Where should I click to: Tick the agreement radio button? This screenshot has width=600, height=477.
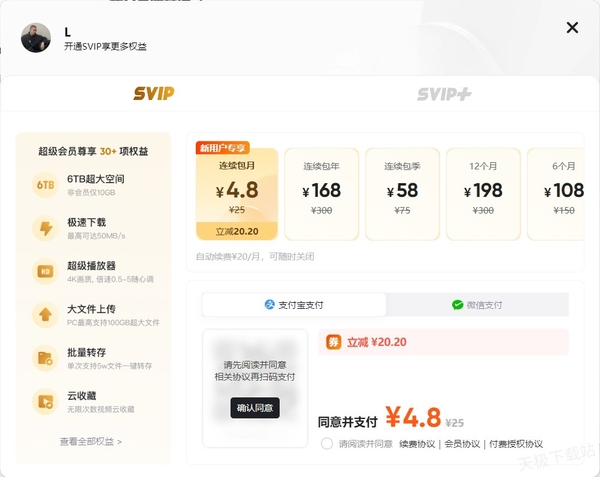click(x=327, y=444)
